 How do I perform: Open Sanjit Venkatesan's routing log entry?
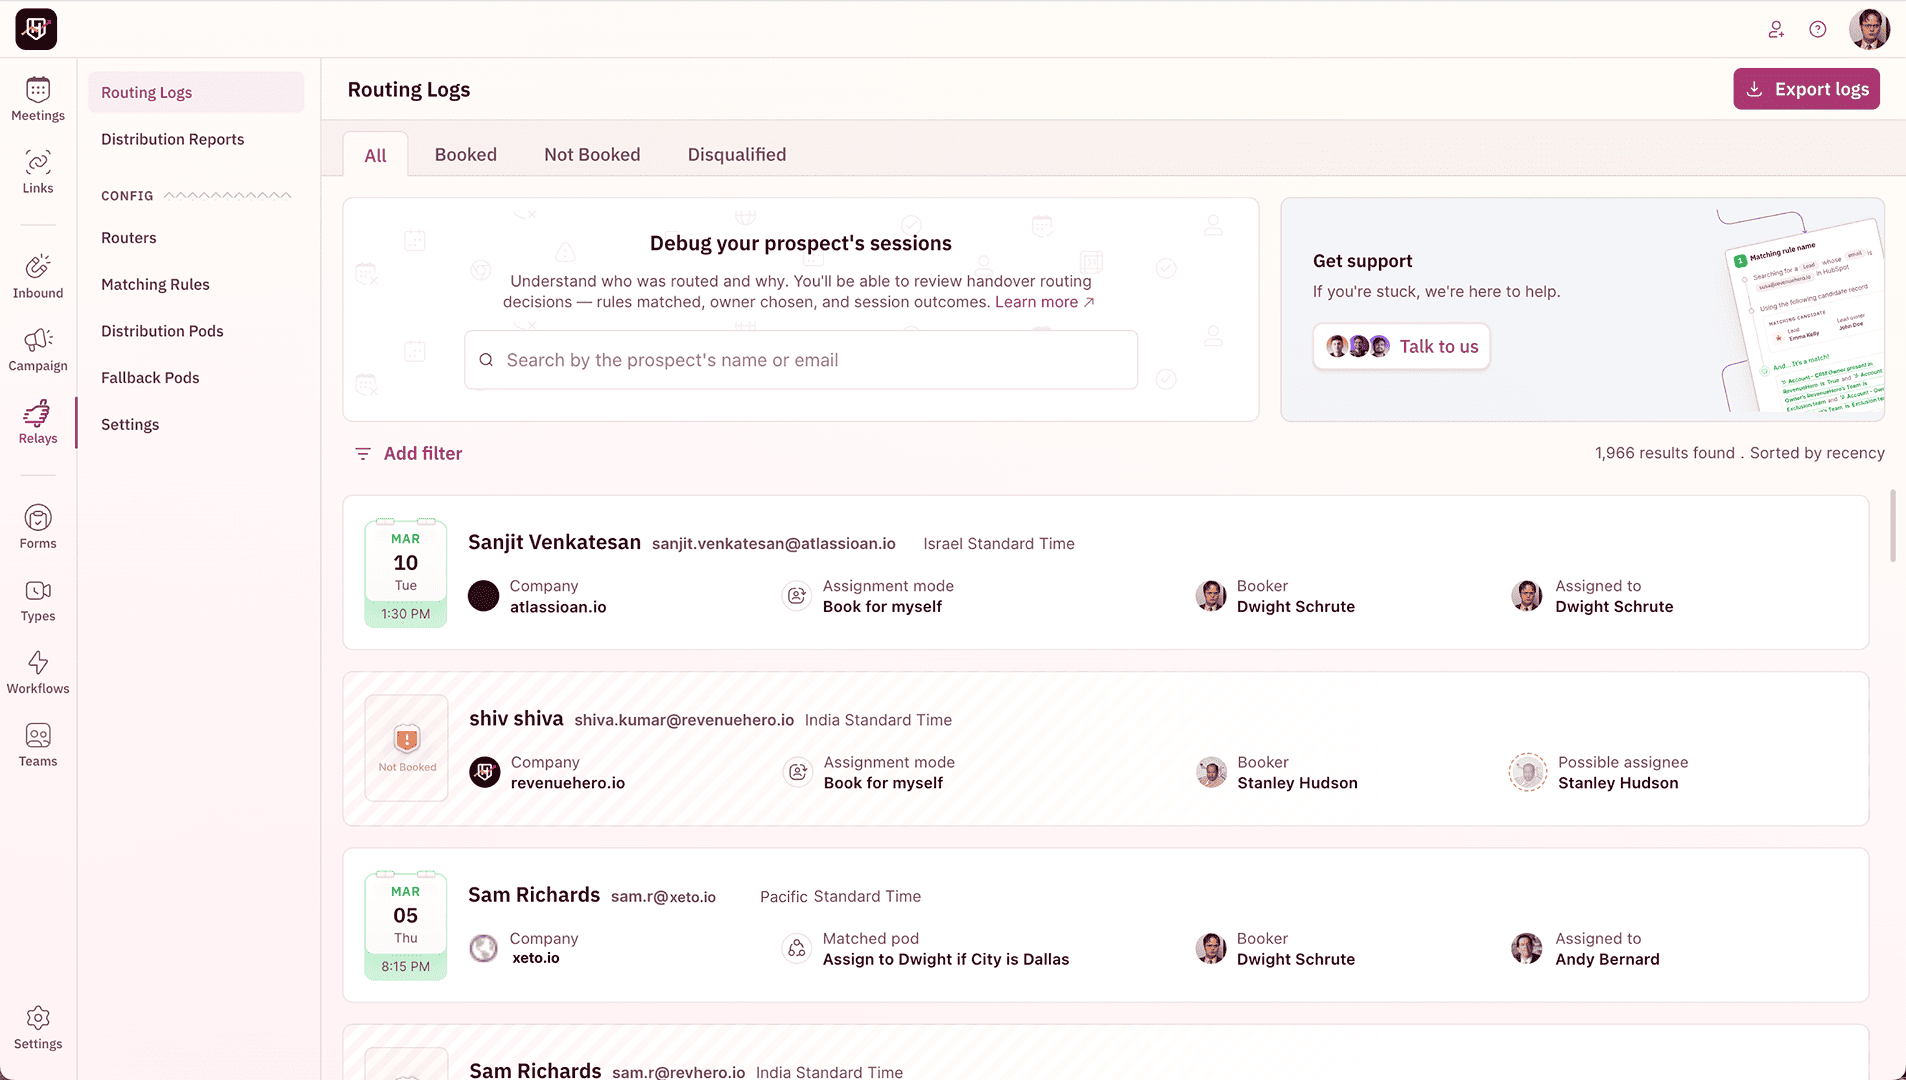(x=1105, y=573)
